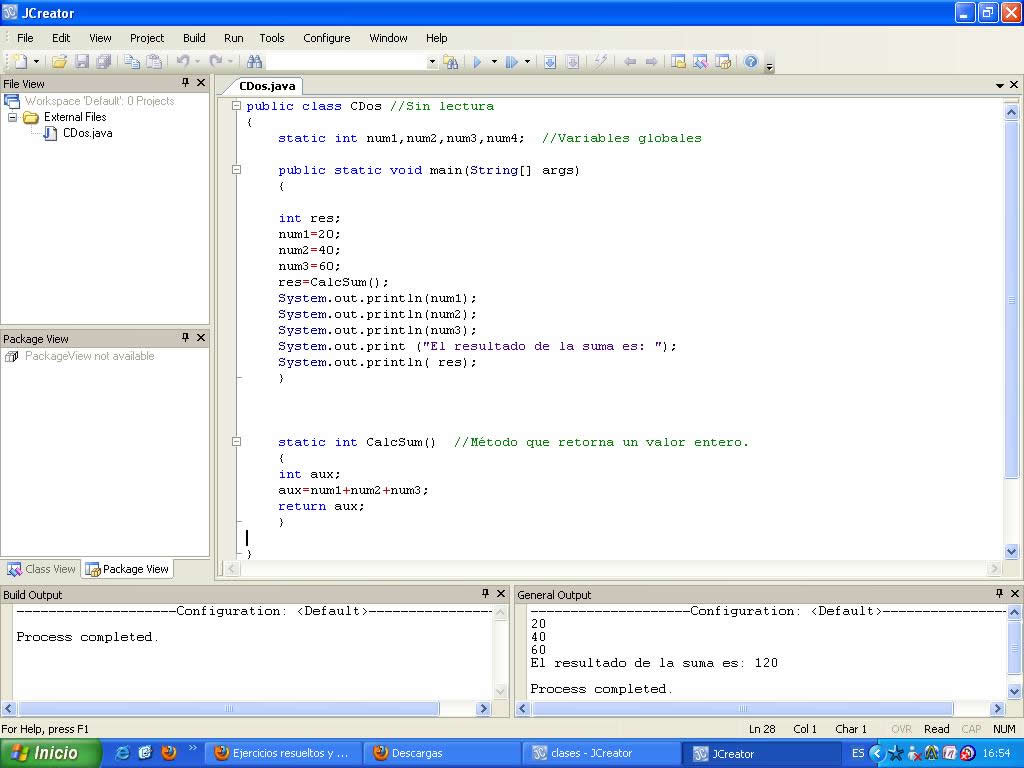
Task: Open the Run File dropdown arrow
Action: (527, 62)
